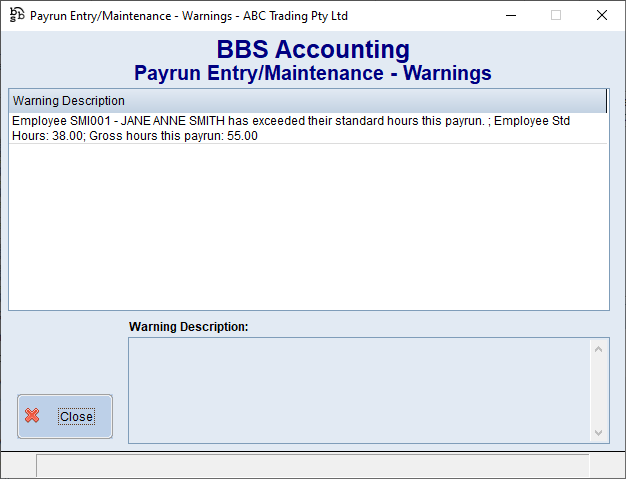Select the JANE ANNE SMITH warning row
The width and height of the screenshot is (626, 479).
click(290, 128)
